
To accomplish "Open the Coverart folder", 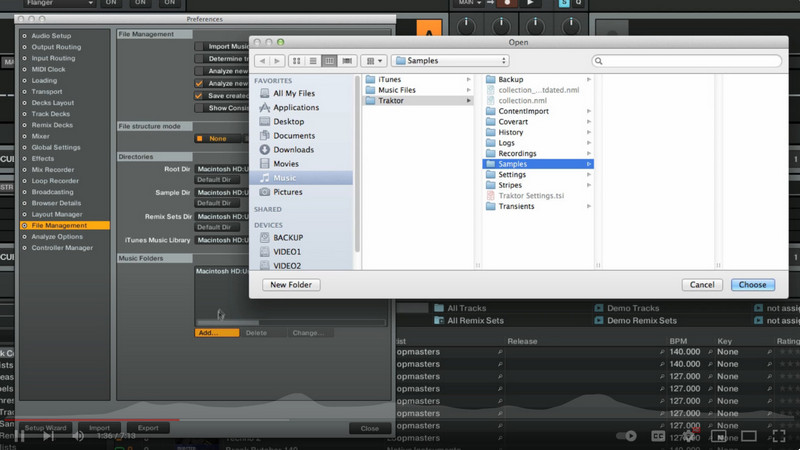I will 538,122.
